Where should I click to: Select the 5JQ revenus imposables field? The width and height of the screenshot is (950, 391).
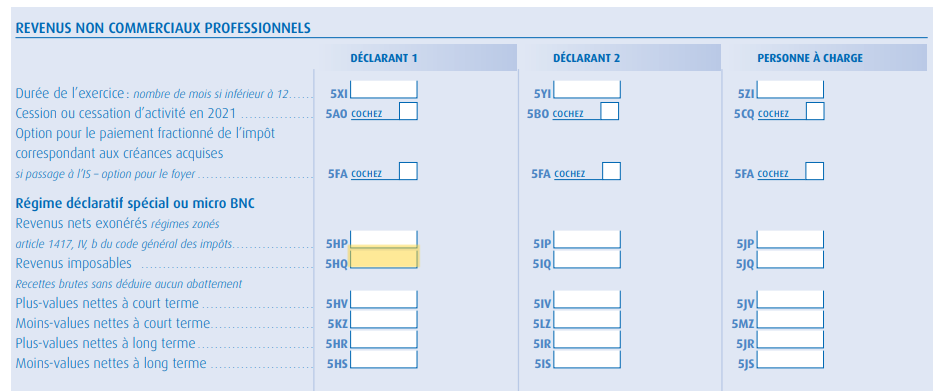coord(791,259)
